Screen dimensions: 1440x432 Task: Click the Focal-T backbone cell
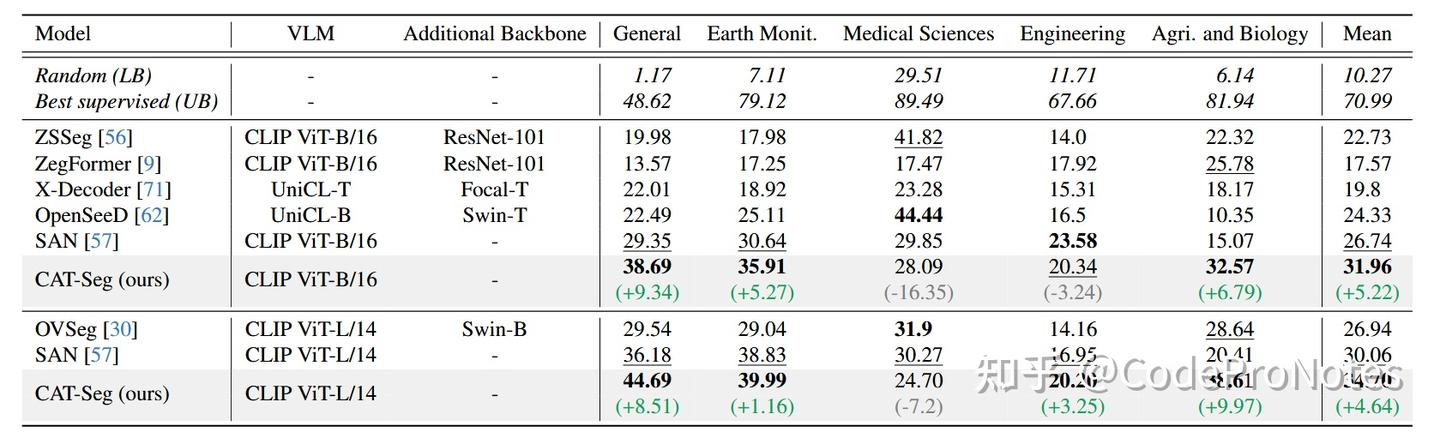click(495, 190)
